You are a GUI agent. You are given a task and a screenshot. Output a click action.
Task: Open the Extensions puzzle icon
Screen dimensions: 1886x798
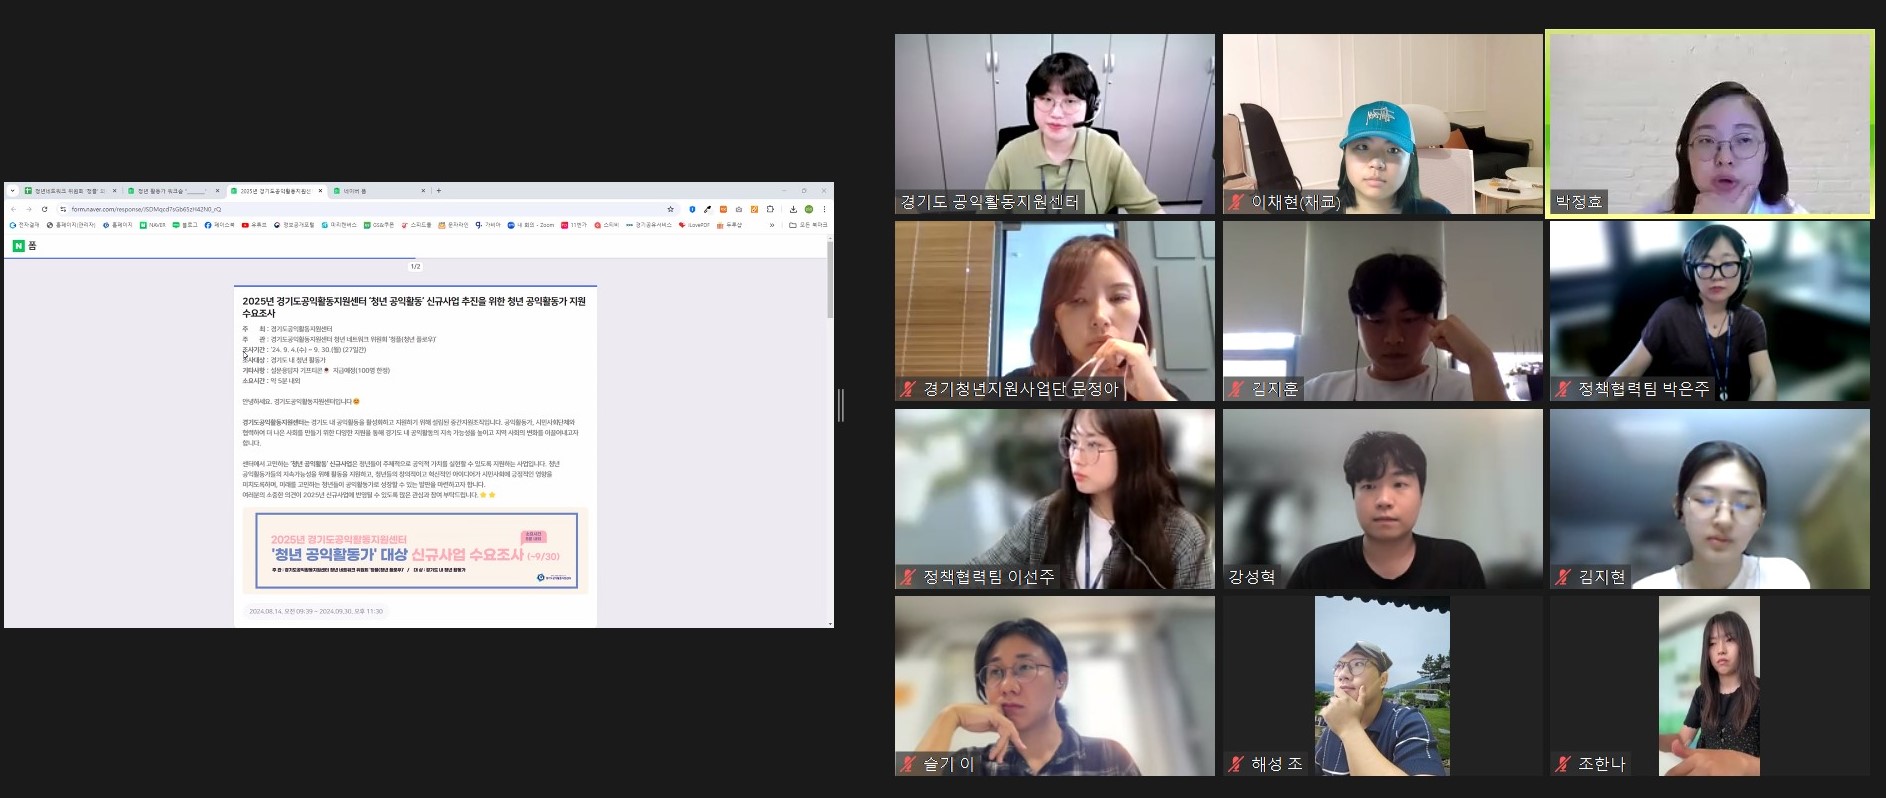click(770, 209)
